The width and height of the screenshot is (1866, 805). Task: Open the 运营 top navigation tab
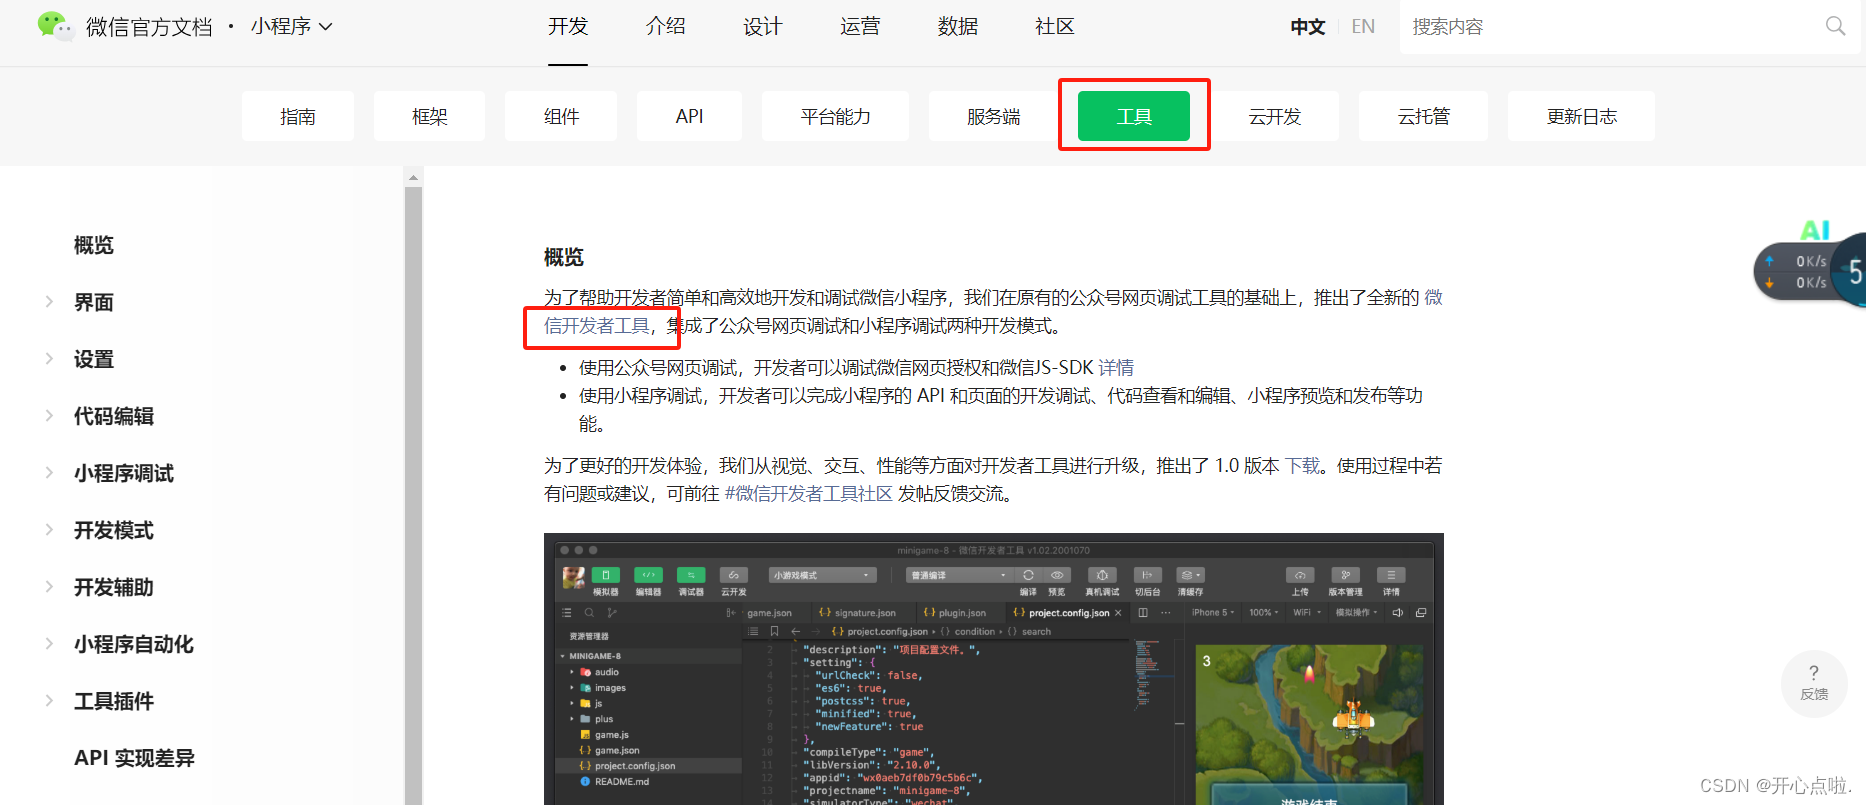[860, 26]
